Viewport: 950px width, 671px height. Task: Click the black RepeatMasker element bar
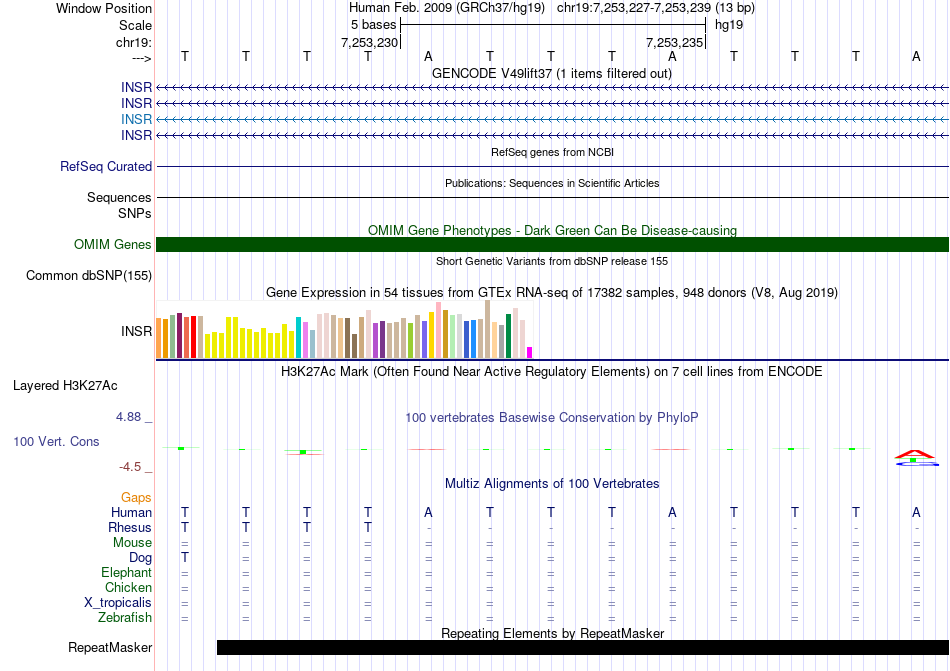coord(582,647)
